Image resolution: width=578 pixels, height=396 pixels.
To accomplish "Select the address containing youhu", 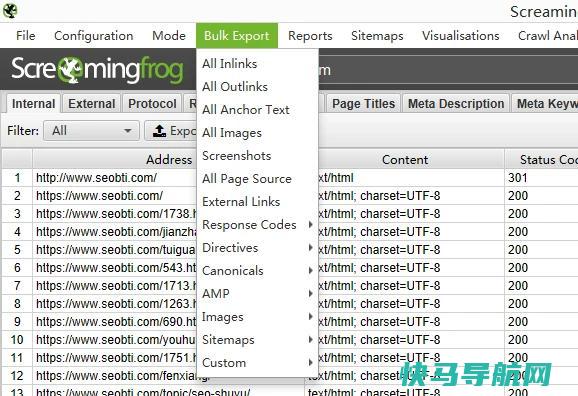I will pyautogui.click(x=116, y=340).
